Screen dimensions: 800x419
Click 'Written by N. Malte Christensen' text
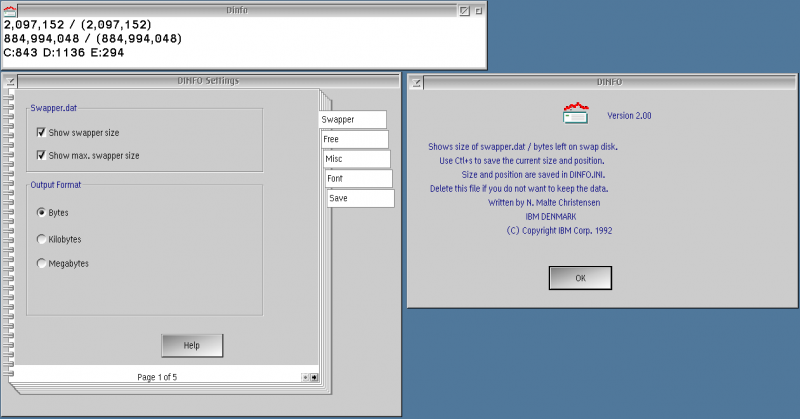coord(544,203)
